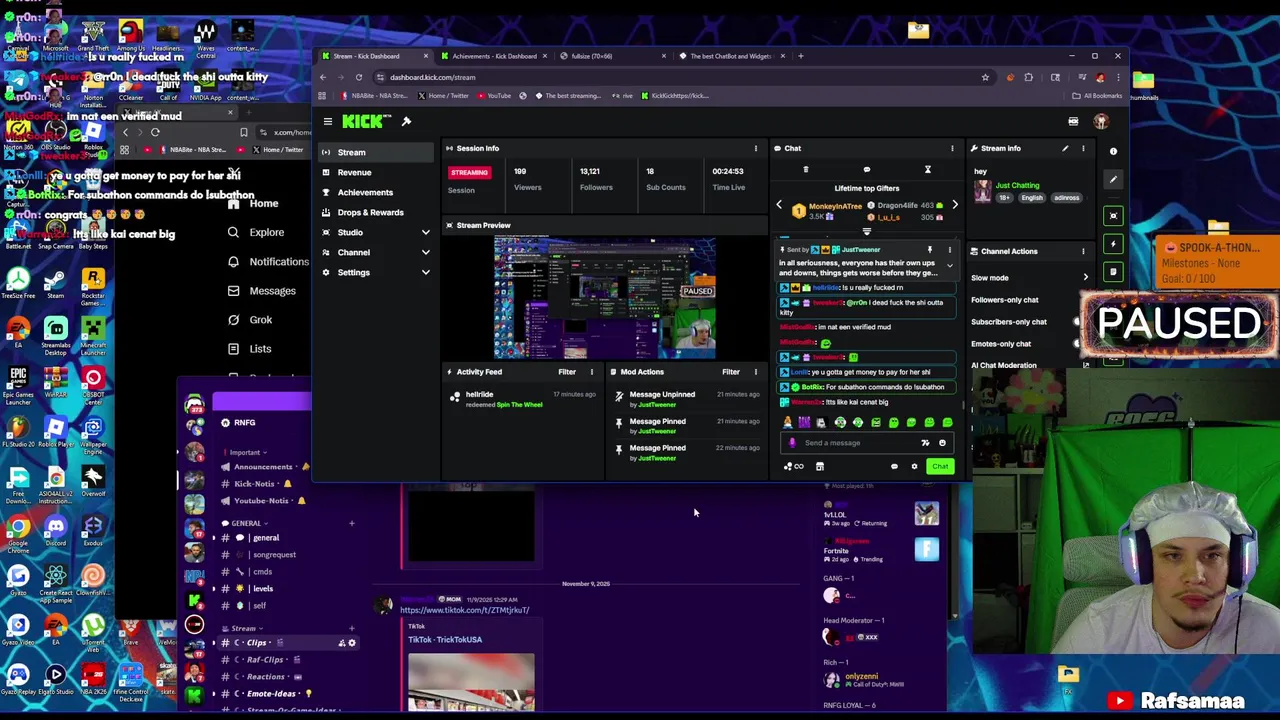
Task: Click the hourglass icon in Chat toolbar
Action: (927, 170)
